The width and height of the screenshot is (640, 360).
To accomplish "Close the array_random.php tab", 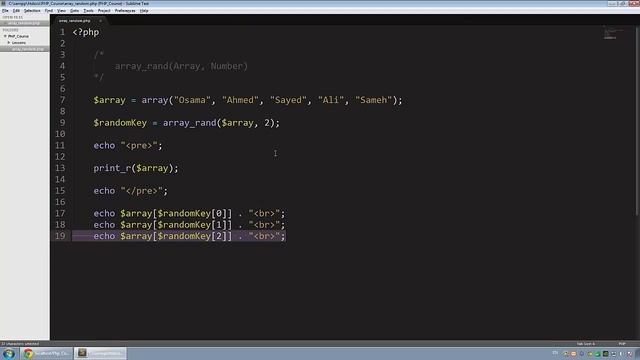I will pos(100,20).
